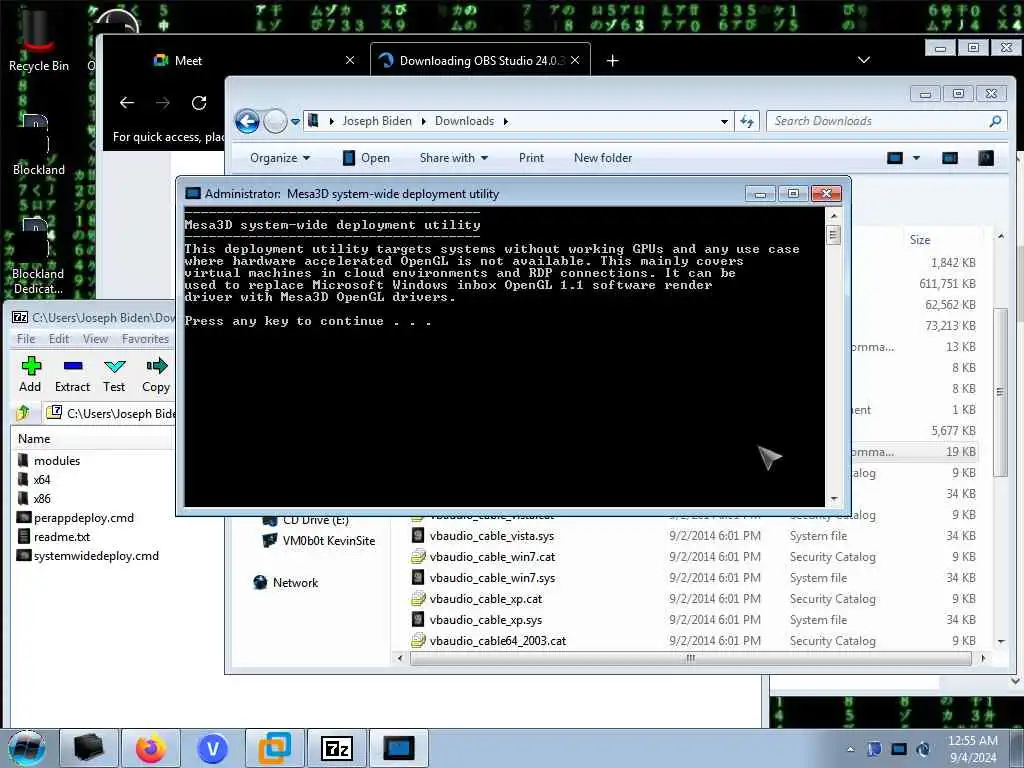Click Downloads in the address breadcrumb
The image size is (1024, 768).
tap(464, 121)
